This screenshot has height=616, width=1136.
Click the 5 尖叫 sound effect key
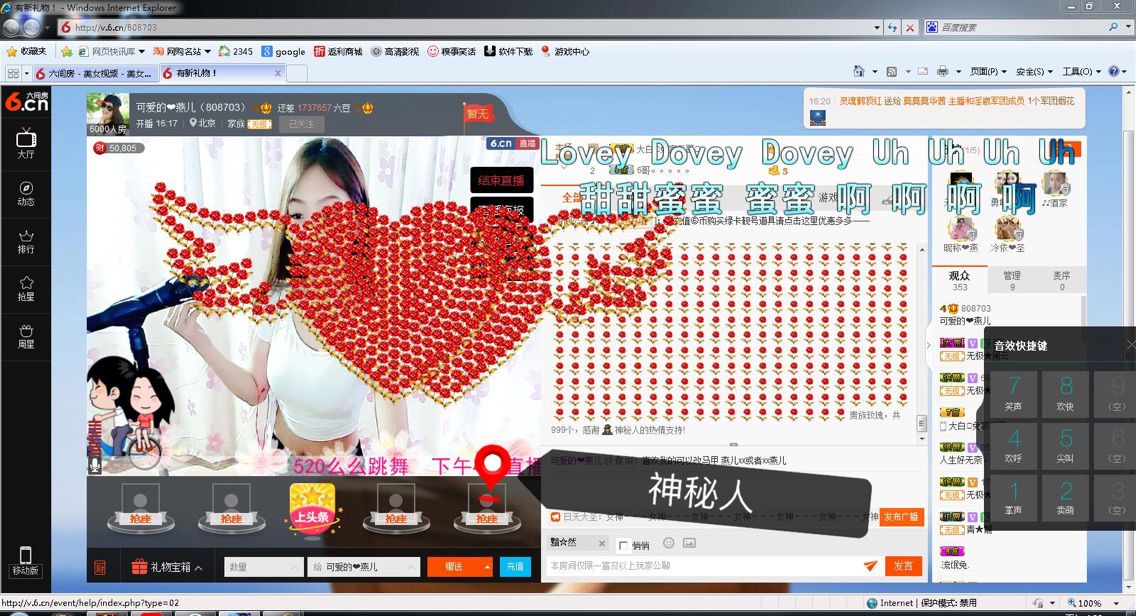1065,445
